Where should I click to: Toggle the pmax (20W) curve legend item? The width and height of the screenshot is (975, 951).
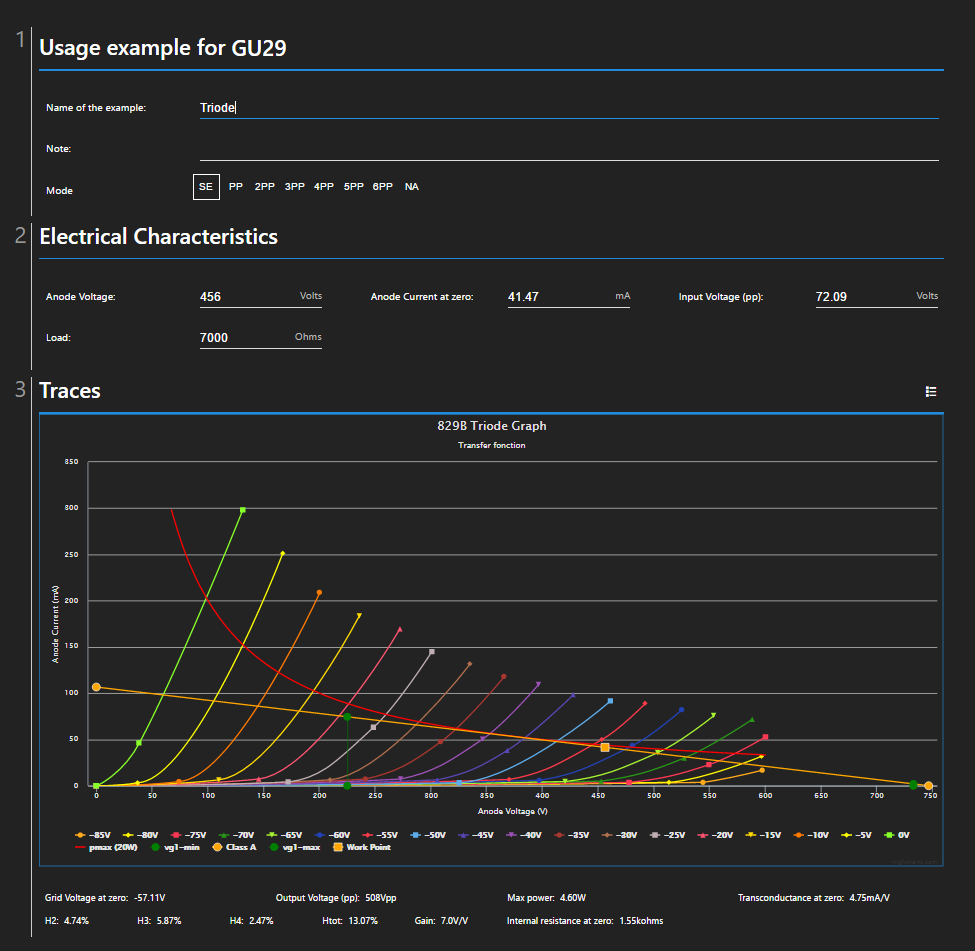pos(106,847)
